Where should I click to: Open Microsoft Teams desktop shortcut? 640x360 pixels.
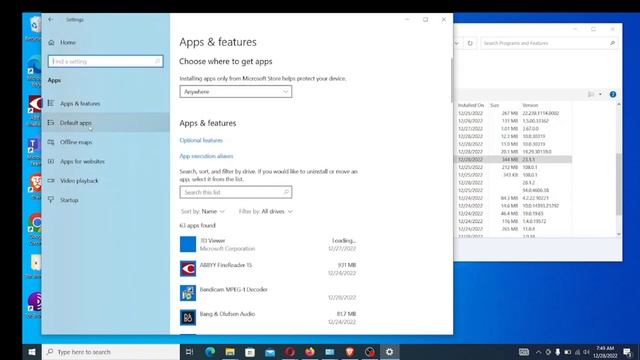click(x=34, y=151)
